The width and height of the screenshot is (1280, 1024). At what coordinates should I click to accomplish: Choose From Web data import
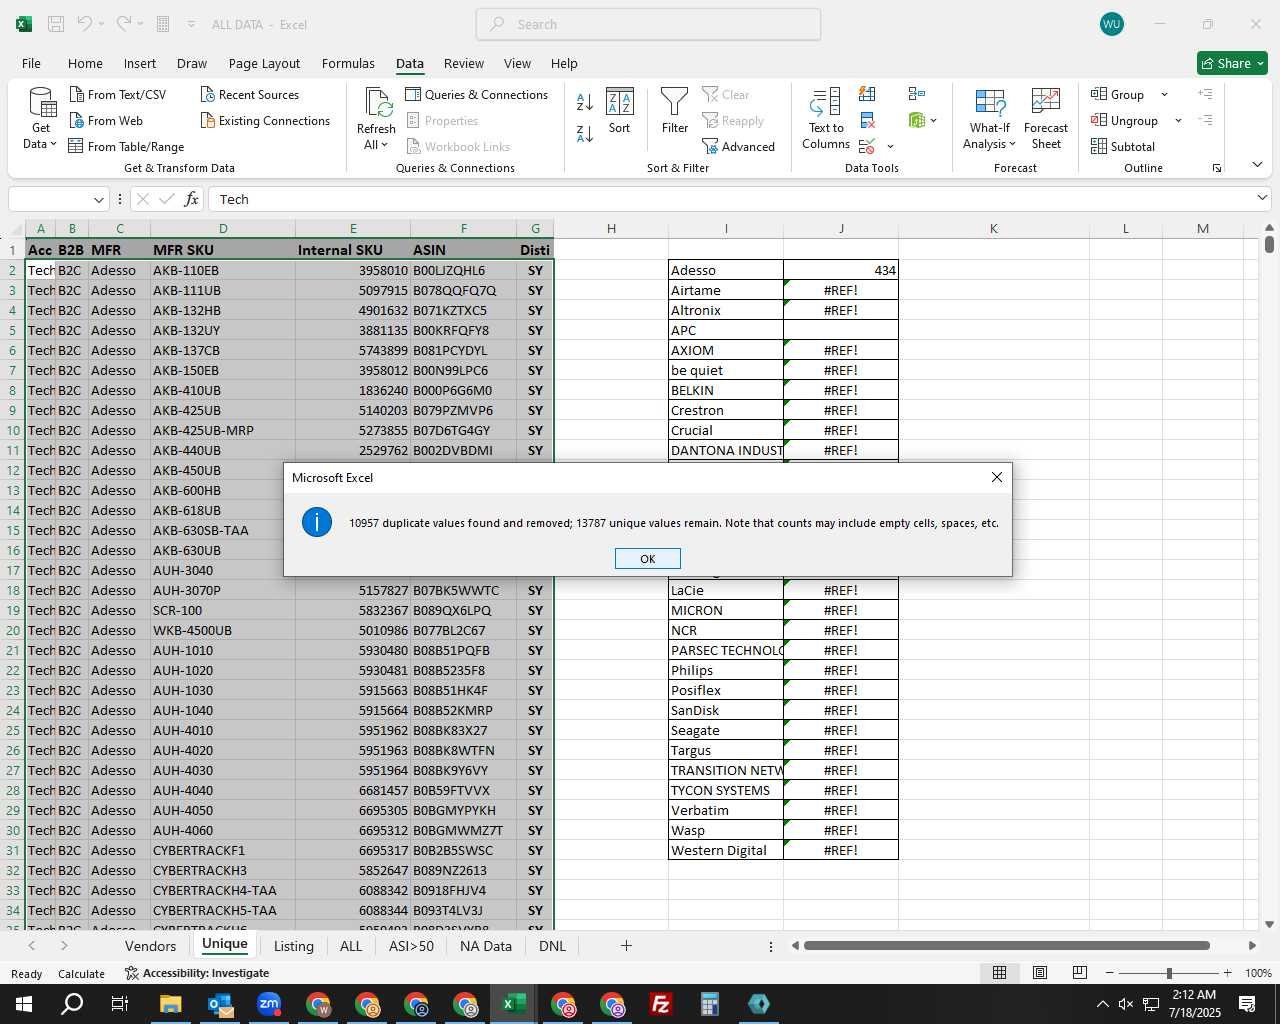[106, 121]
